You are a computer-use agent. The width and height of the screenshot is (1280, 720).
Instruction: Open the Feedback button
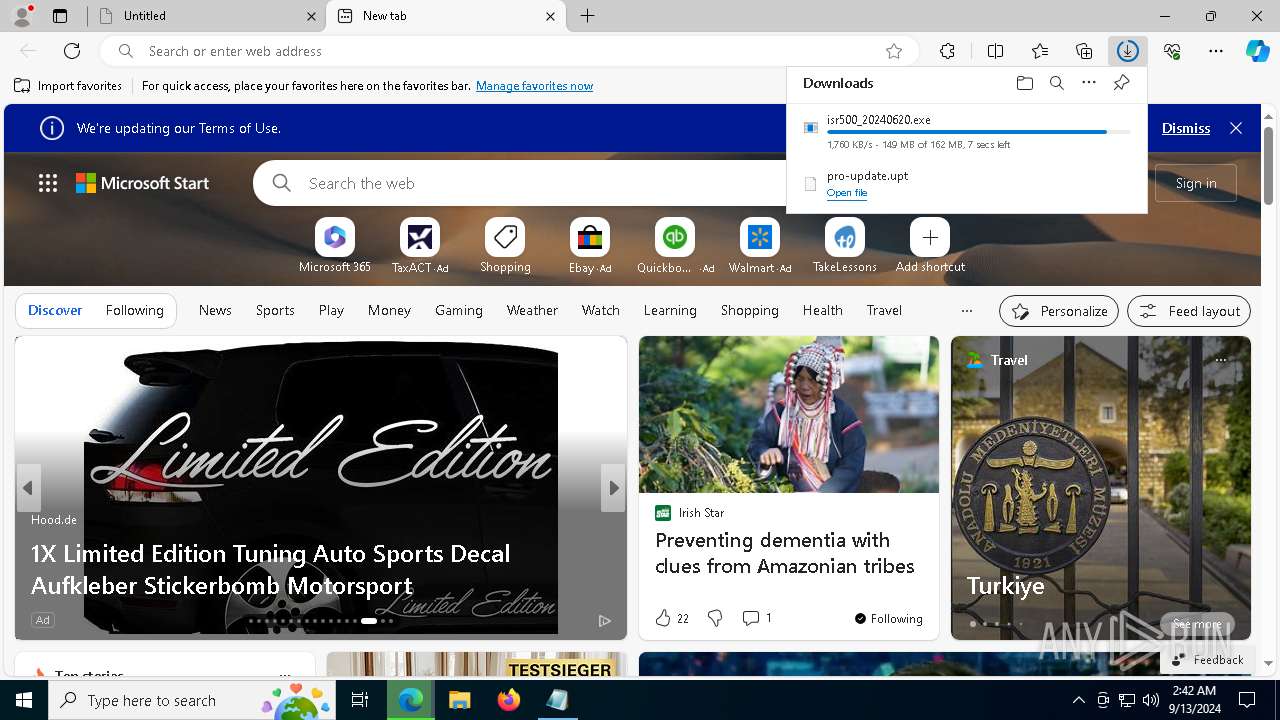(x=1207, y=659)
